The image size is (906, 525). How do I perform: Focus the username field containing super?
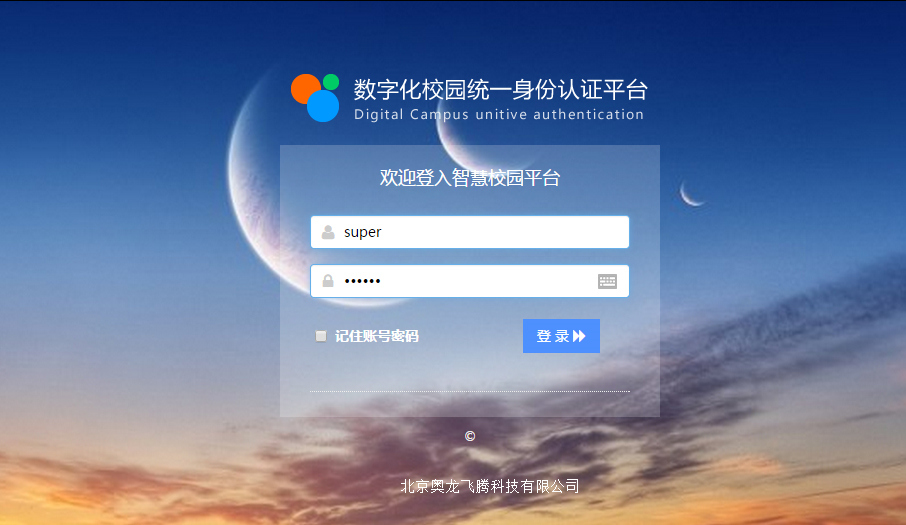[470, 232]
